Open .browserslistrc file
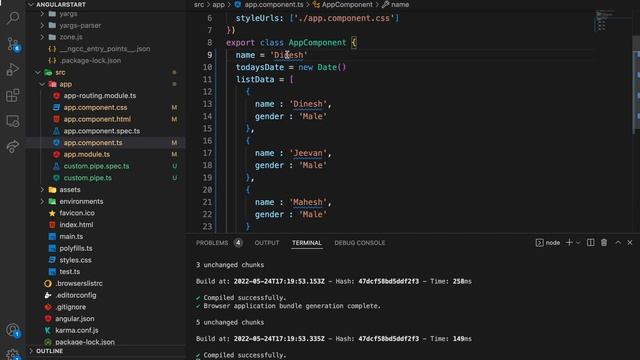This screenshot has height=360, width=640. tap(79, 283)
